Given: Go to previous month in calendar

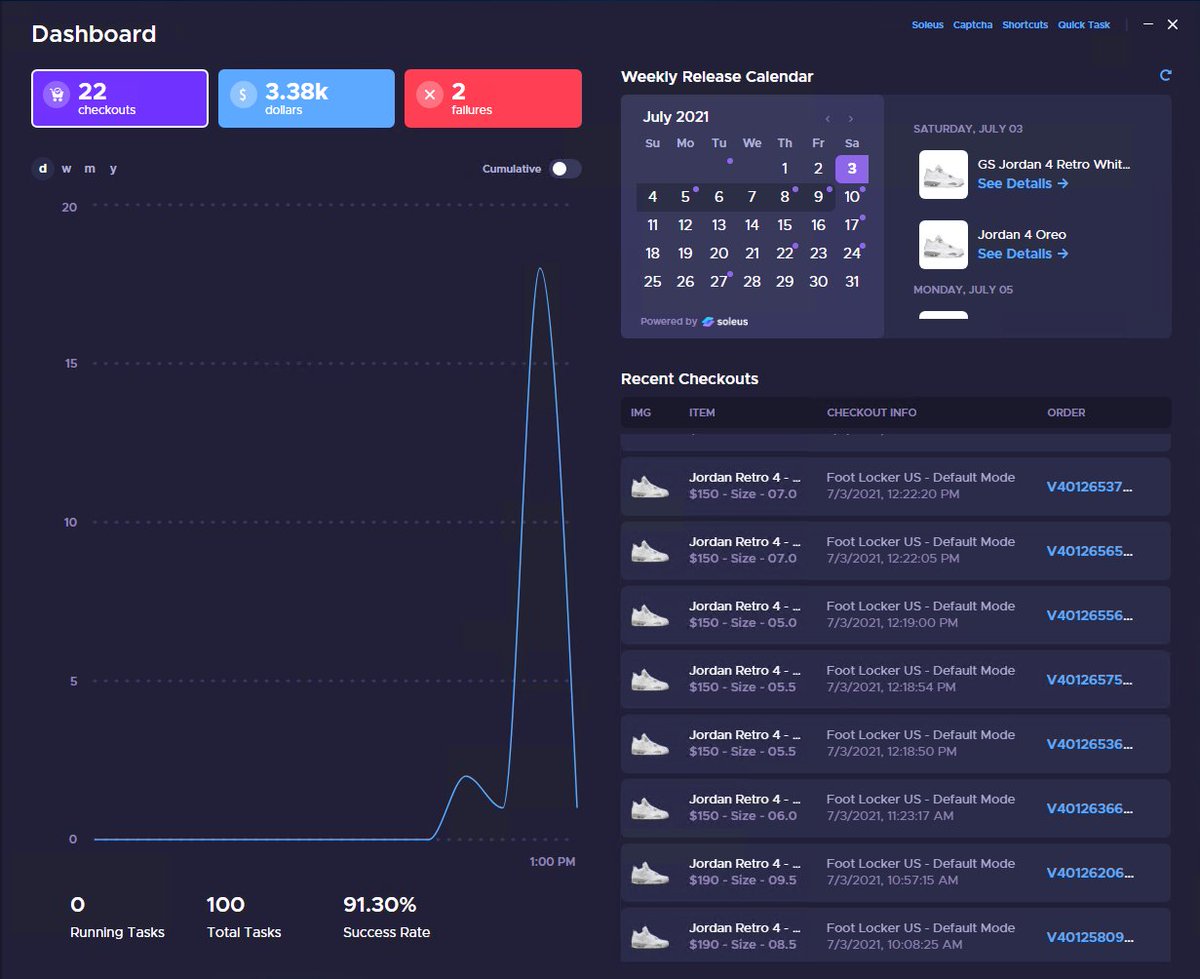Looking at the screenshot, I should [828, 119].
